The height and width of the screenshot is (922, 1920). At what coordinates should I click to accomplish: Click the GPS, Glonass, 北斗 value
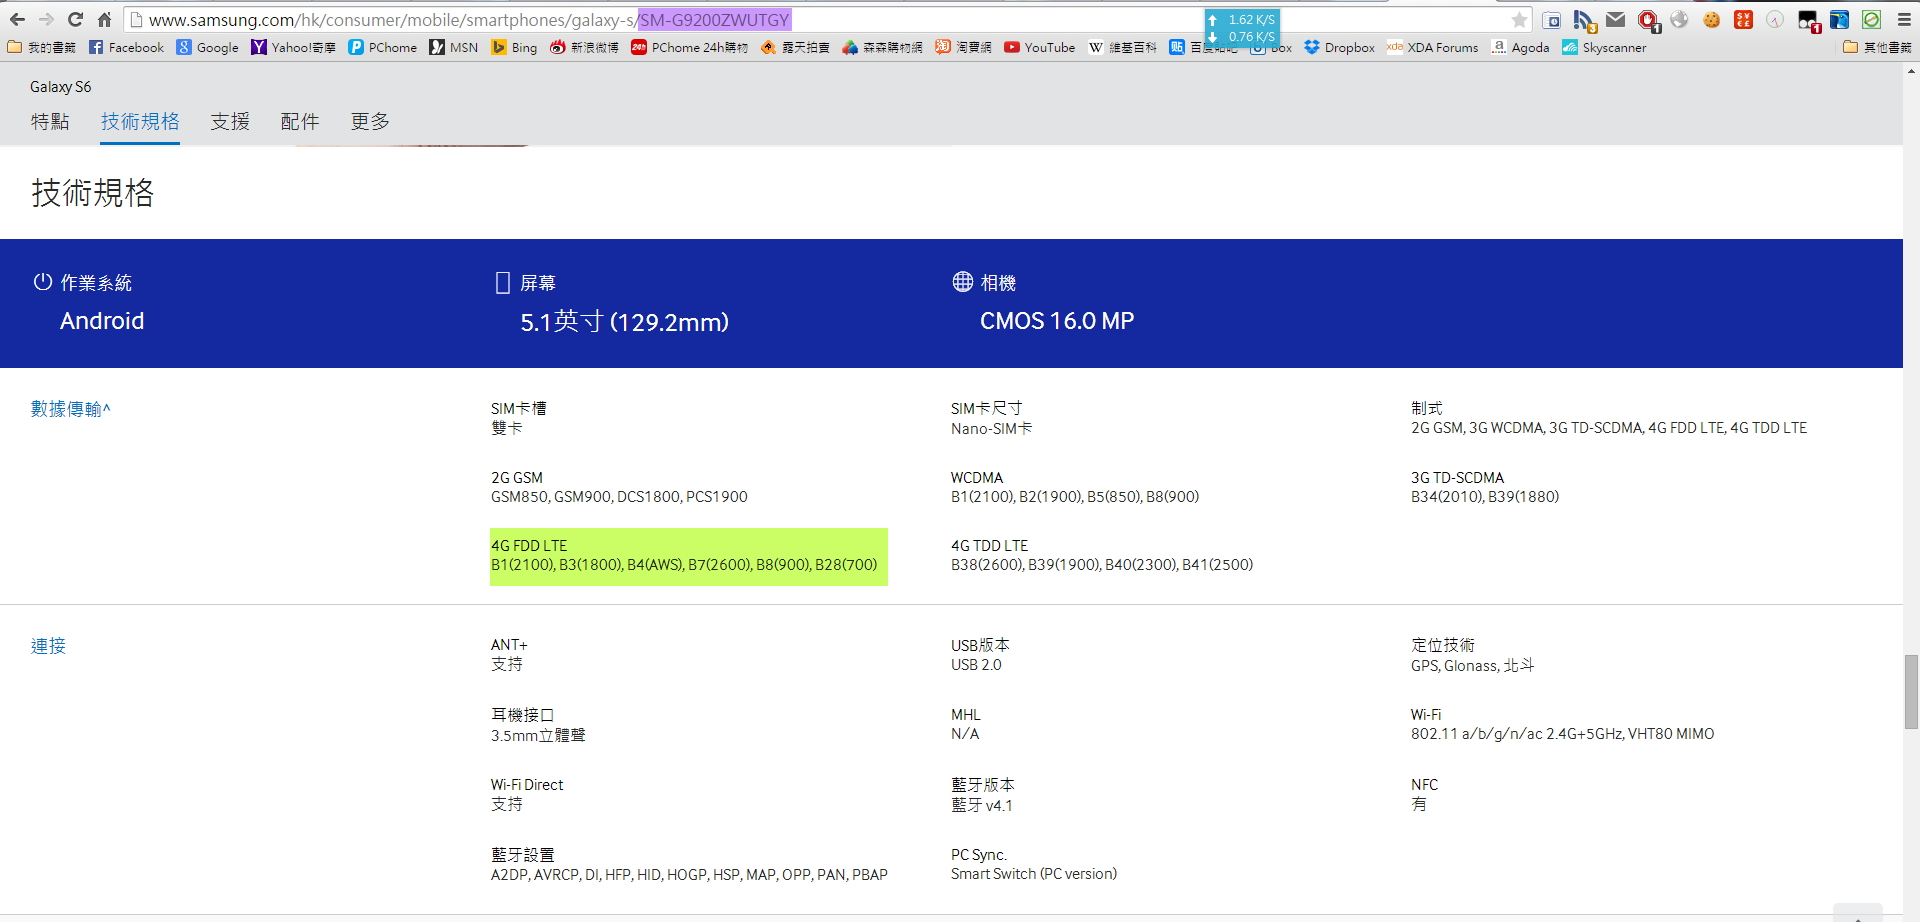(x=1472, y=666)
